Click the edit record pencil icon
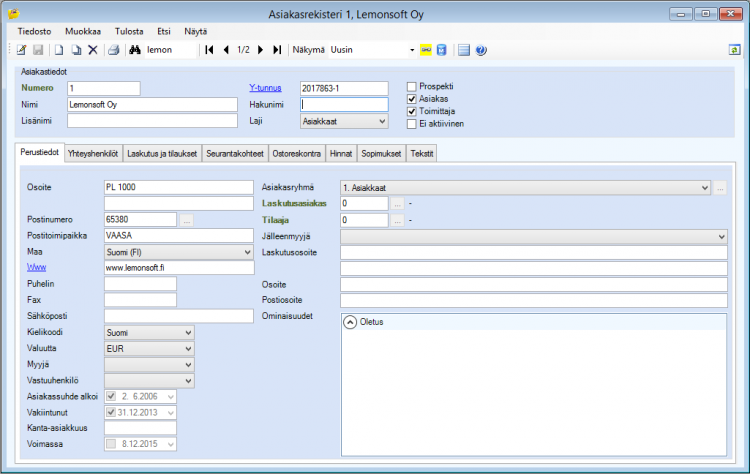 pos(22,50)
